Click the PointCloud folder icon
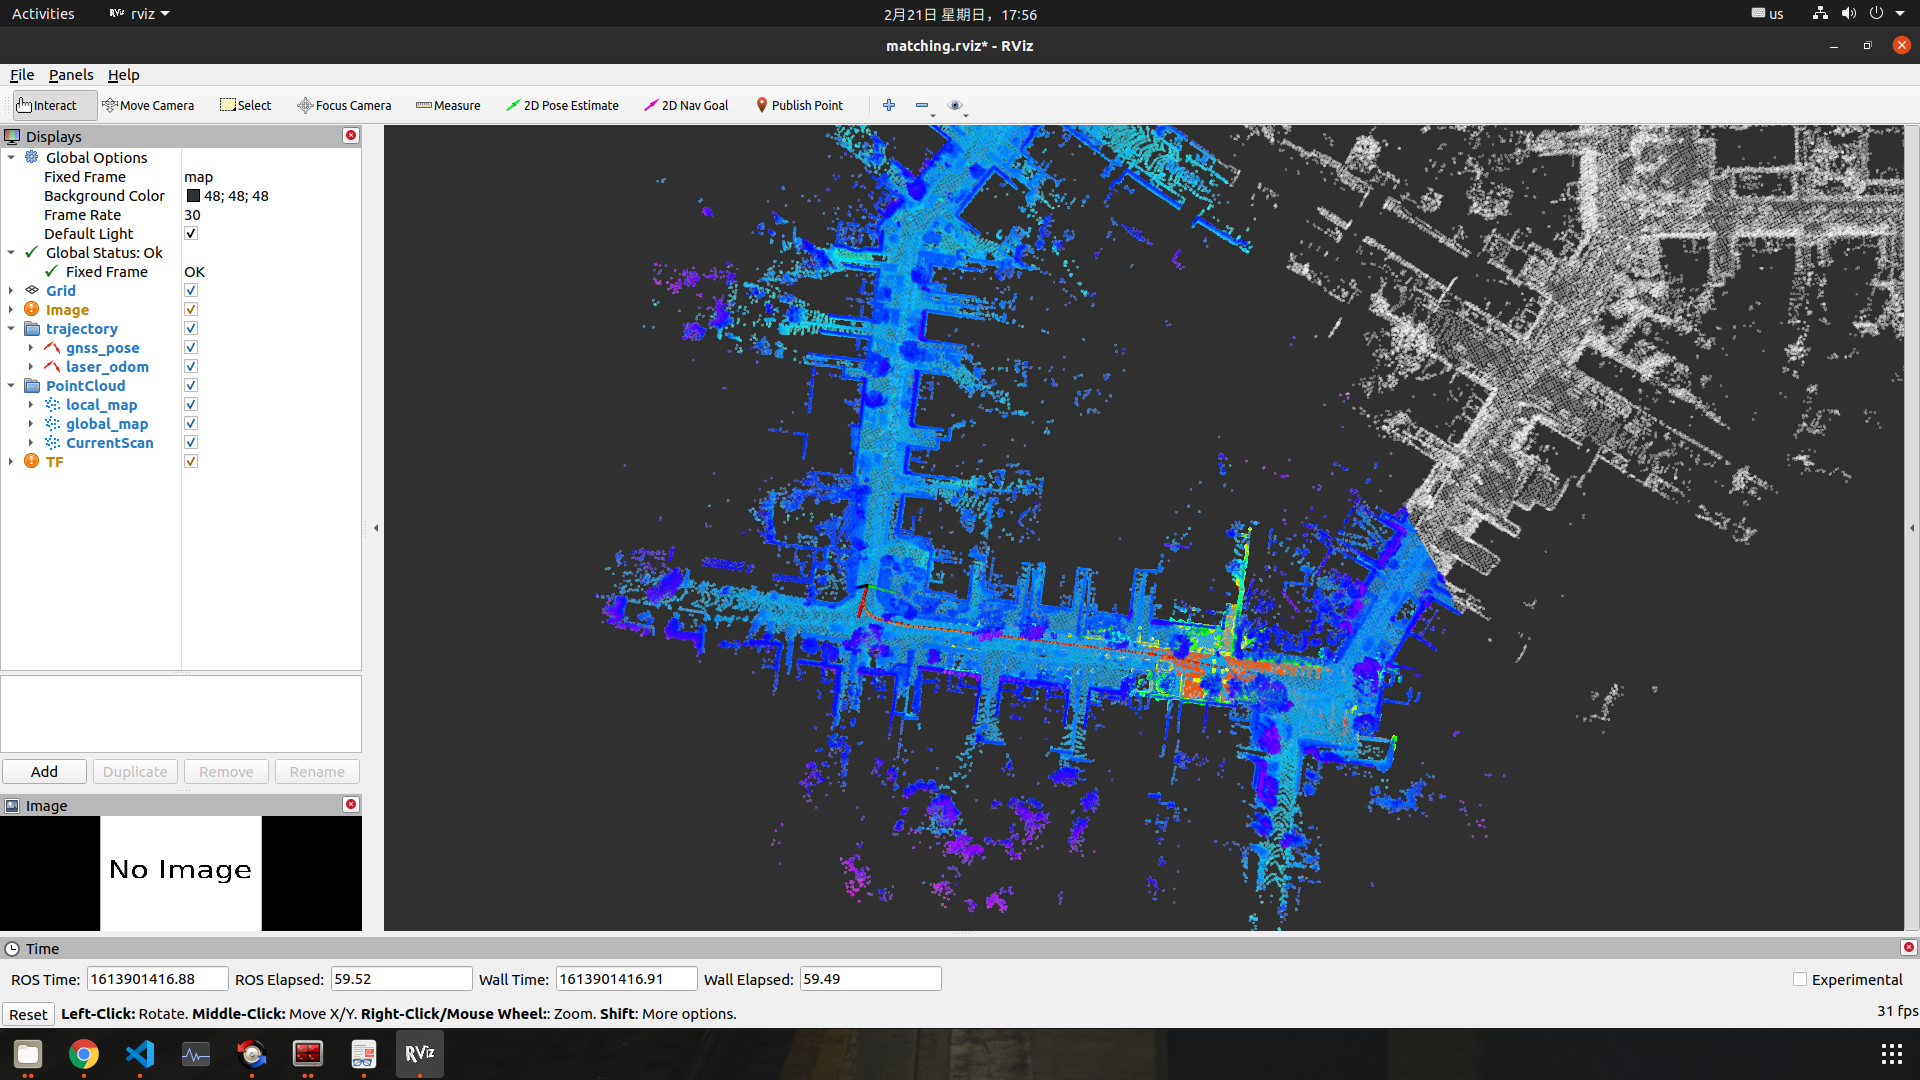The image size is (1920, 1080). pos(32,385)
